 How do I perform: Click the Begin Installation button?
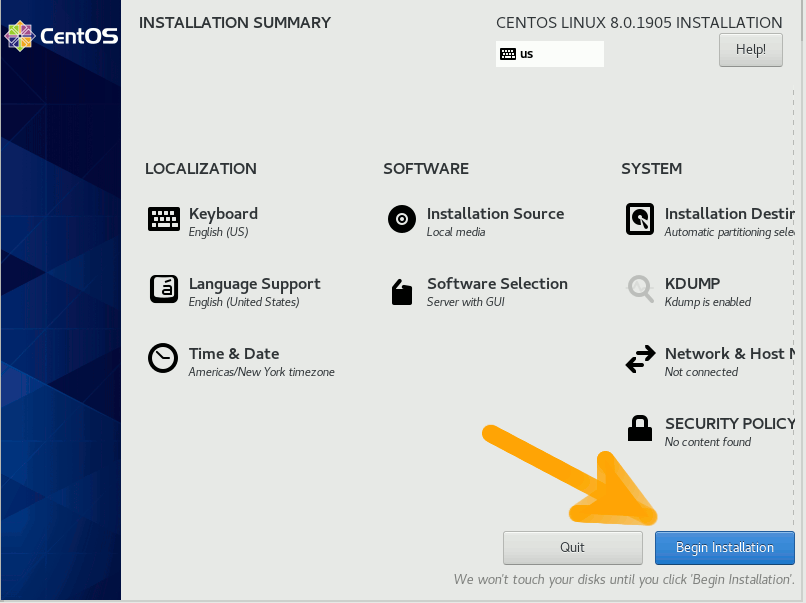pos(725,547)
